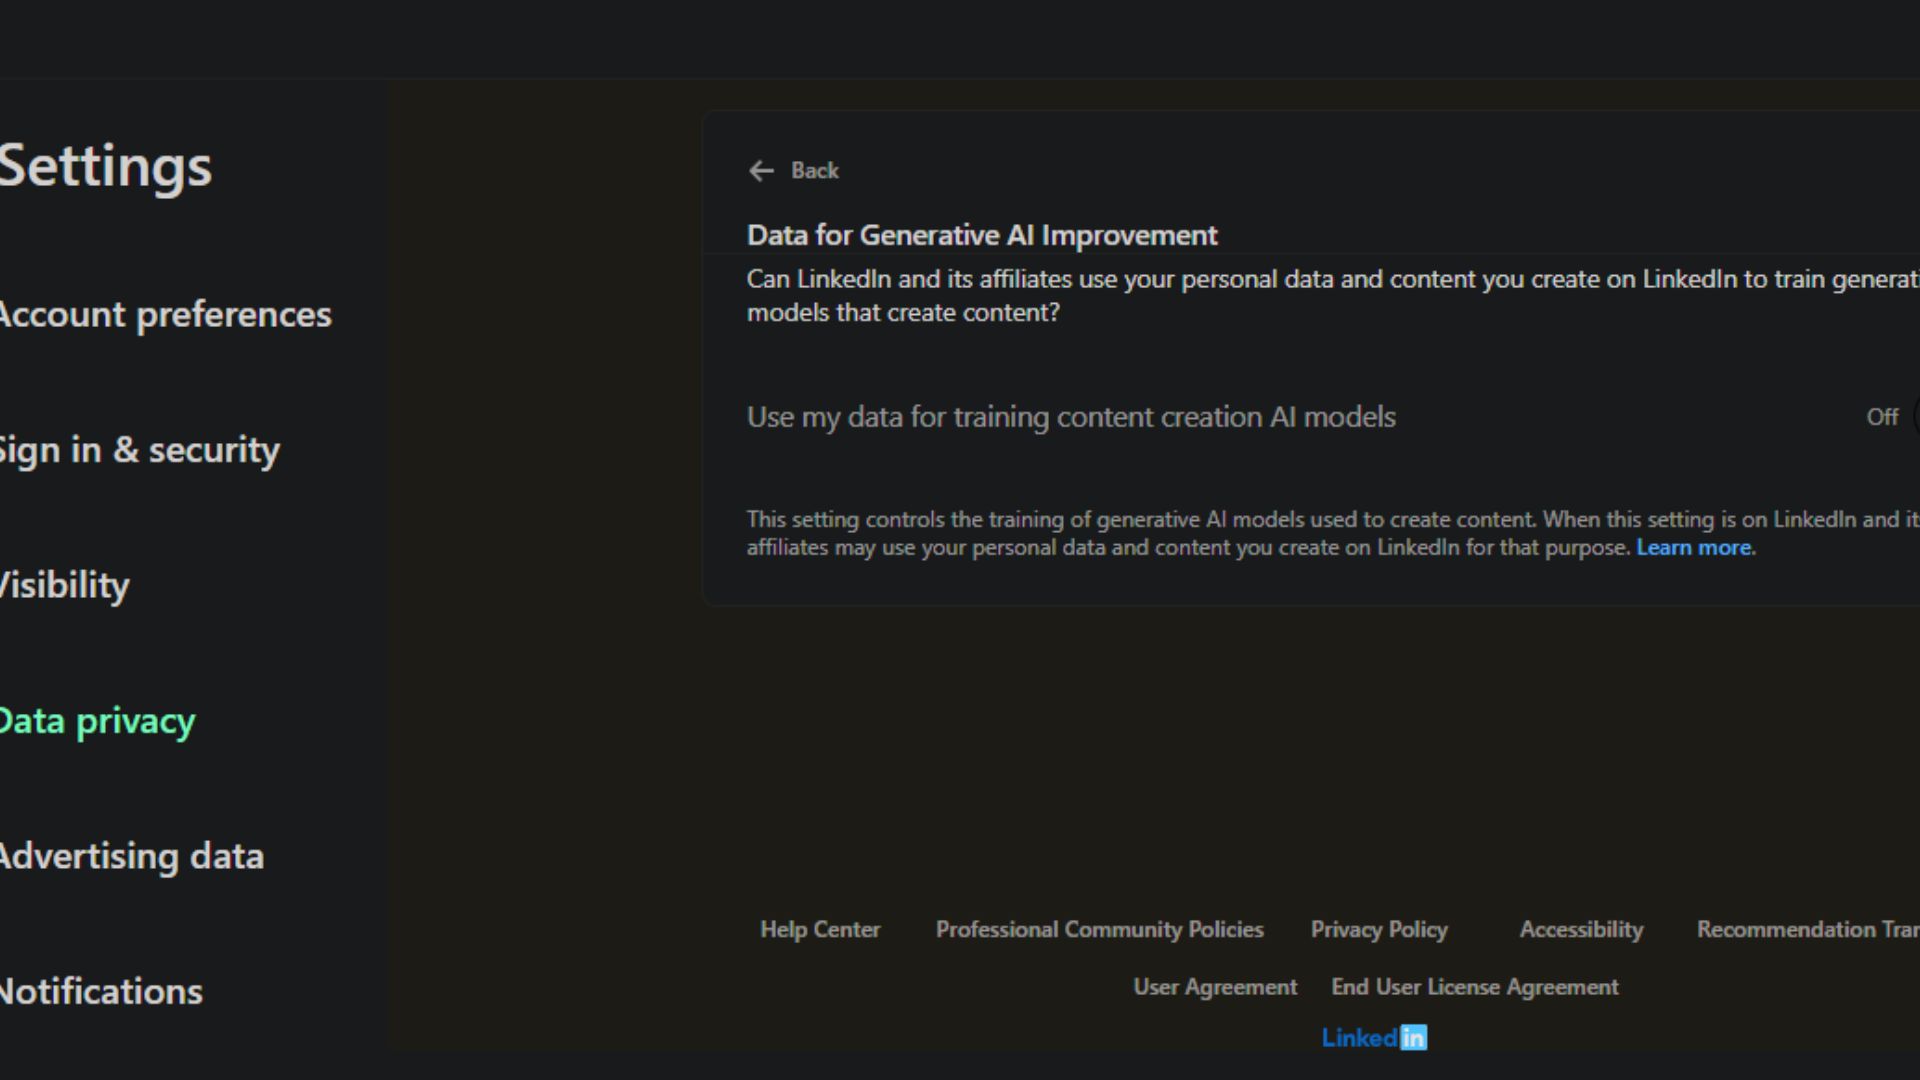Open Advertising data settings

tap(131, 857)
